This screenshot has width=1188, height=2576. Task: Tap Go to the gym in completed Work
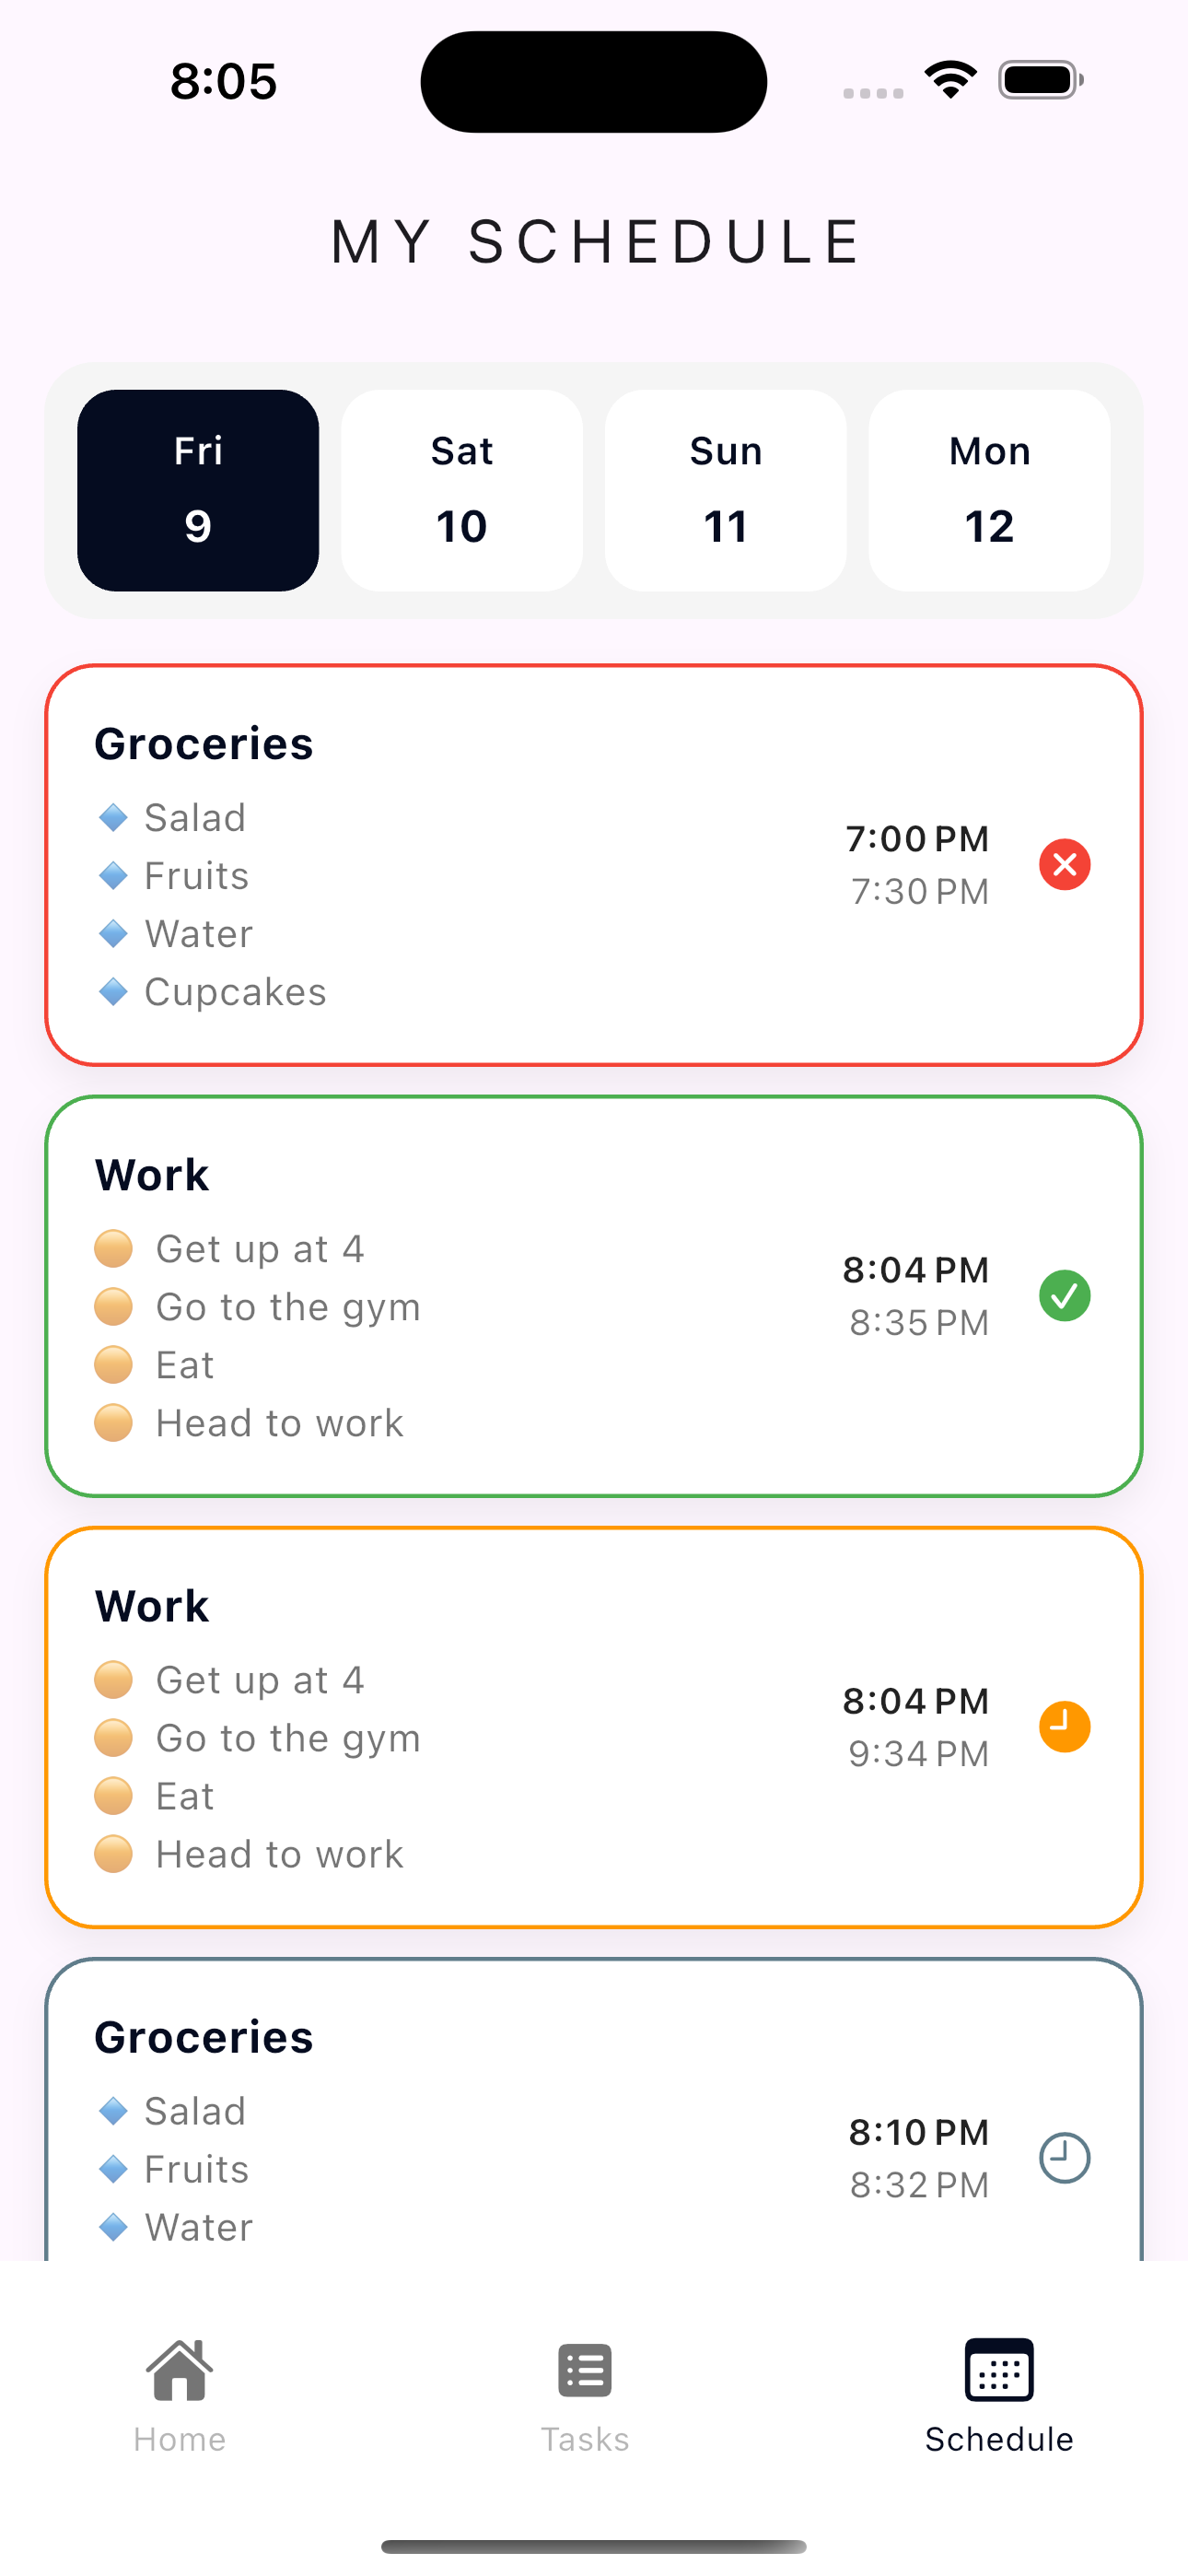click(x=288, y=1307)
